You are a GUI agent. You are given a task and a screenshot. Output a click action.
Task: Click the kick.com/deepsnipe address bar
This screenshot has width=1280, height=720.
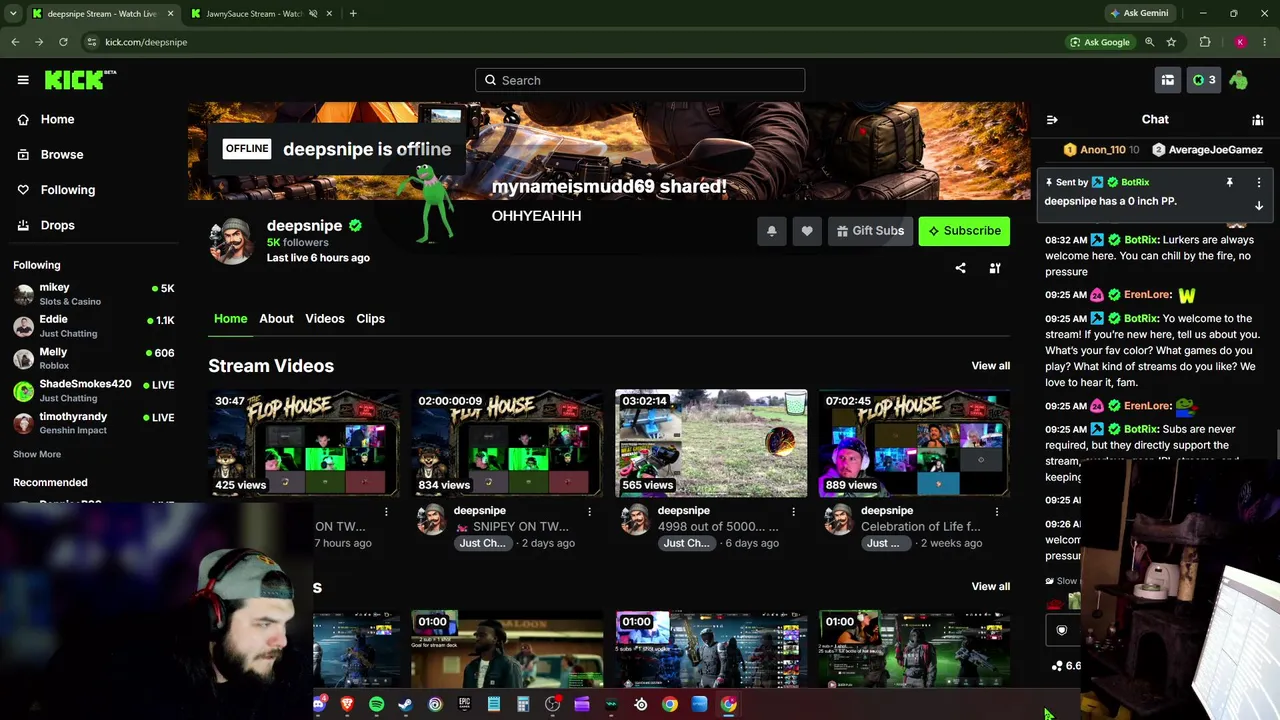146,42
